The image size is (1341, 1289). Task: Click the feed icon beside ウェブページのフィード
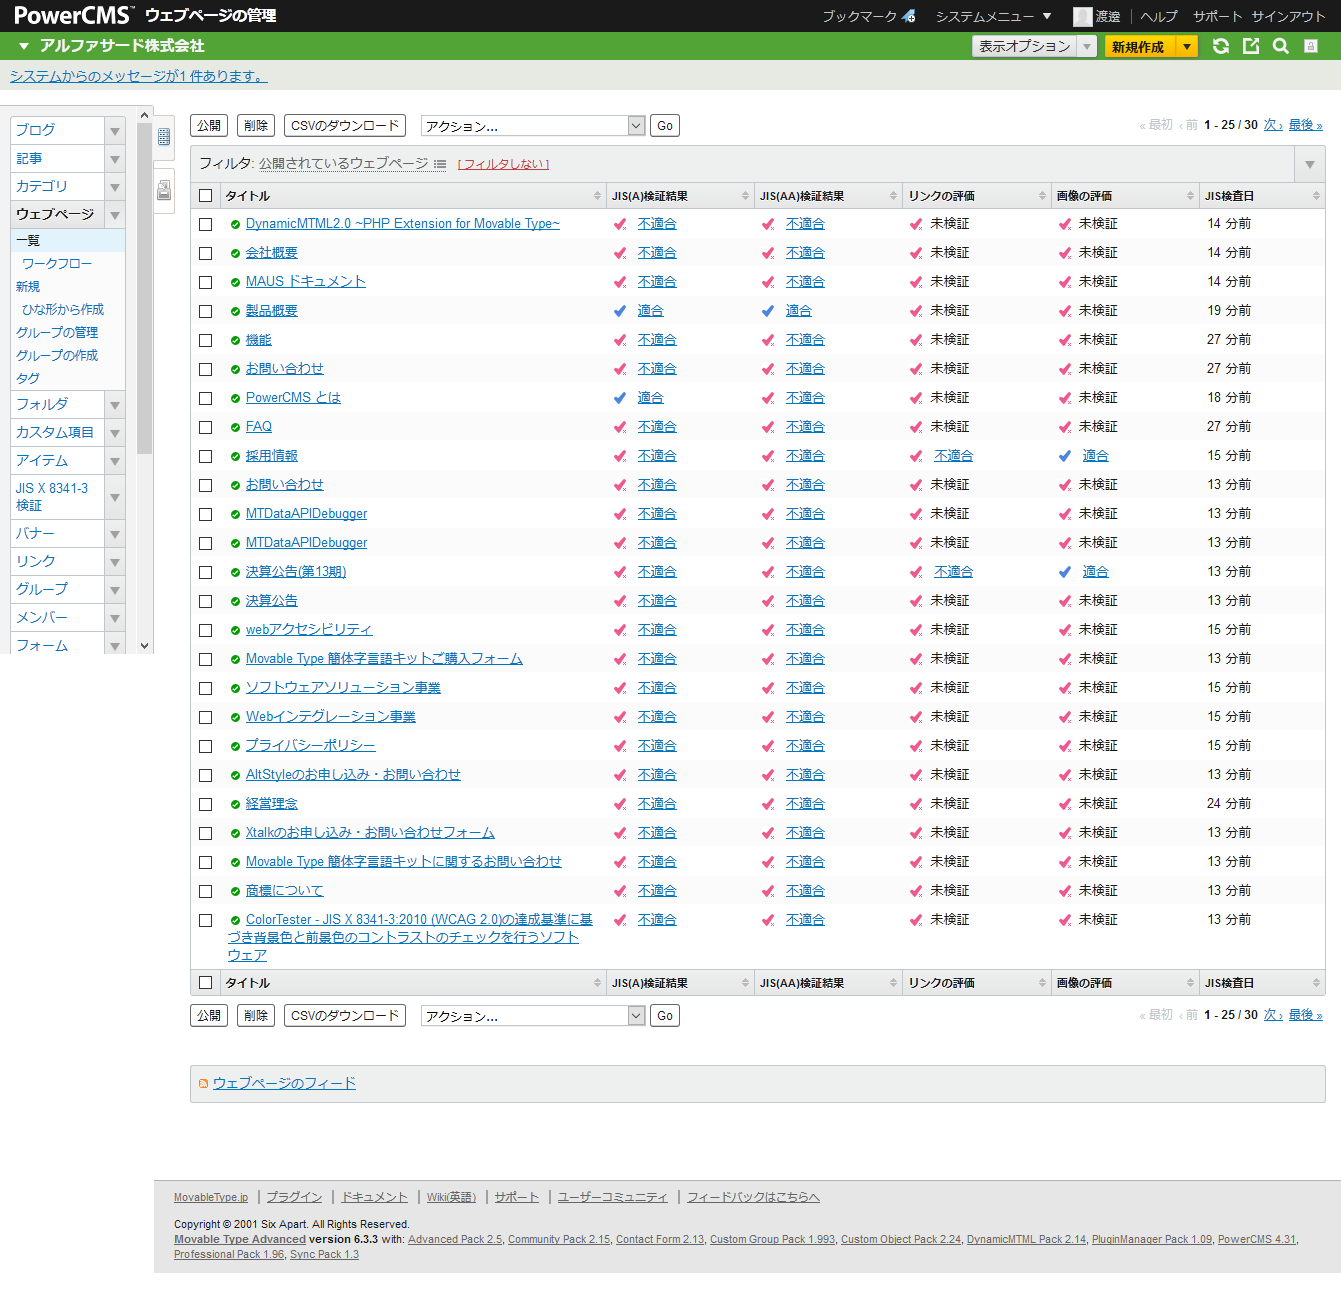point(204,1084)
